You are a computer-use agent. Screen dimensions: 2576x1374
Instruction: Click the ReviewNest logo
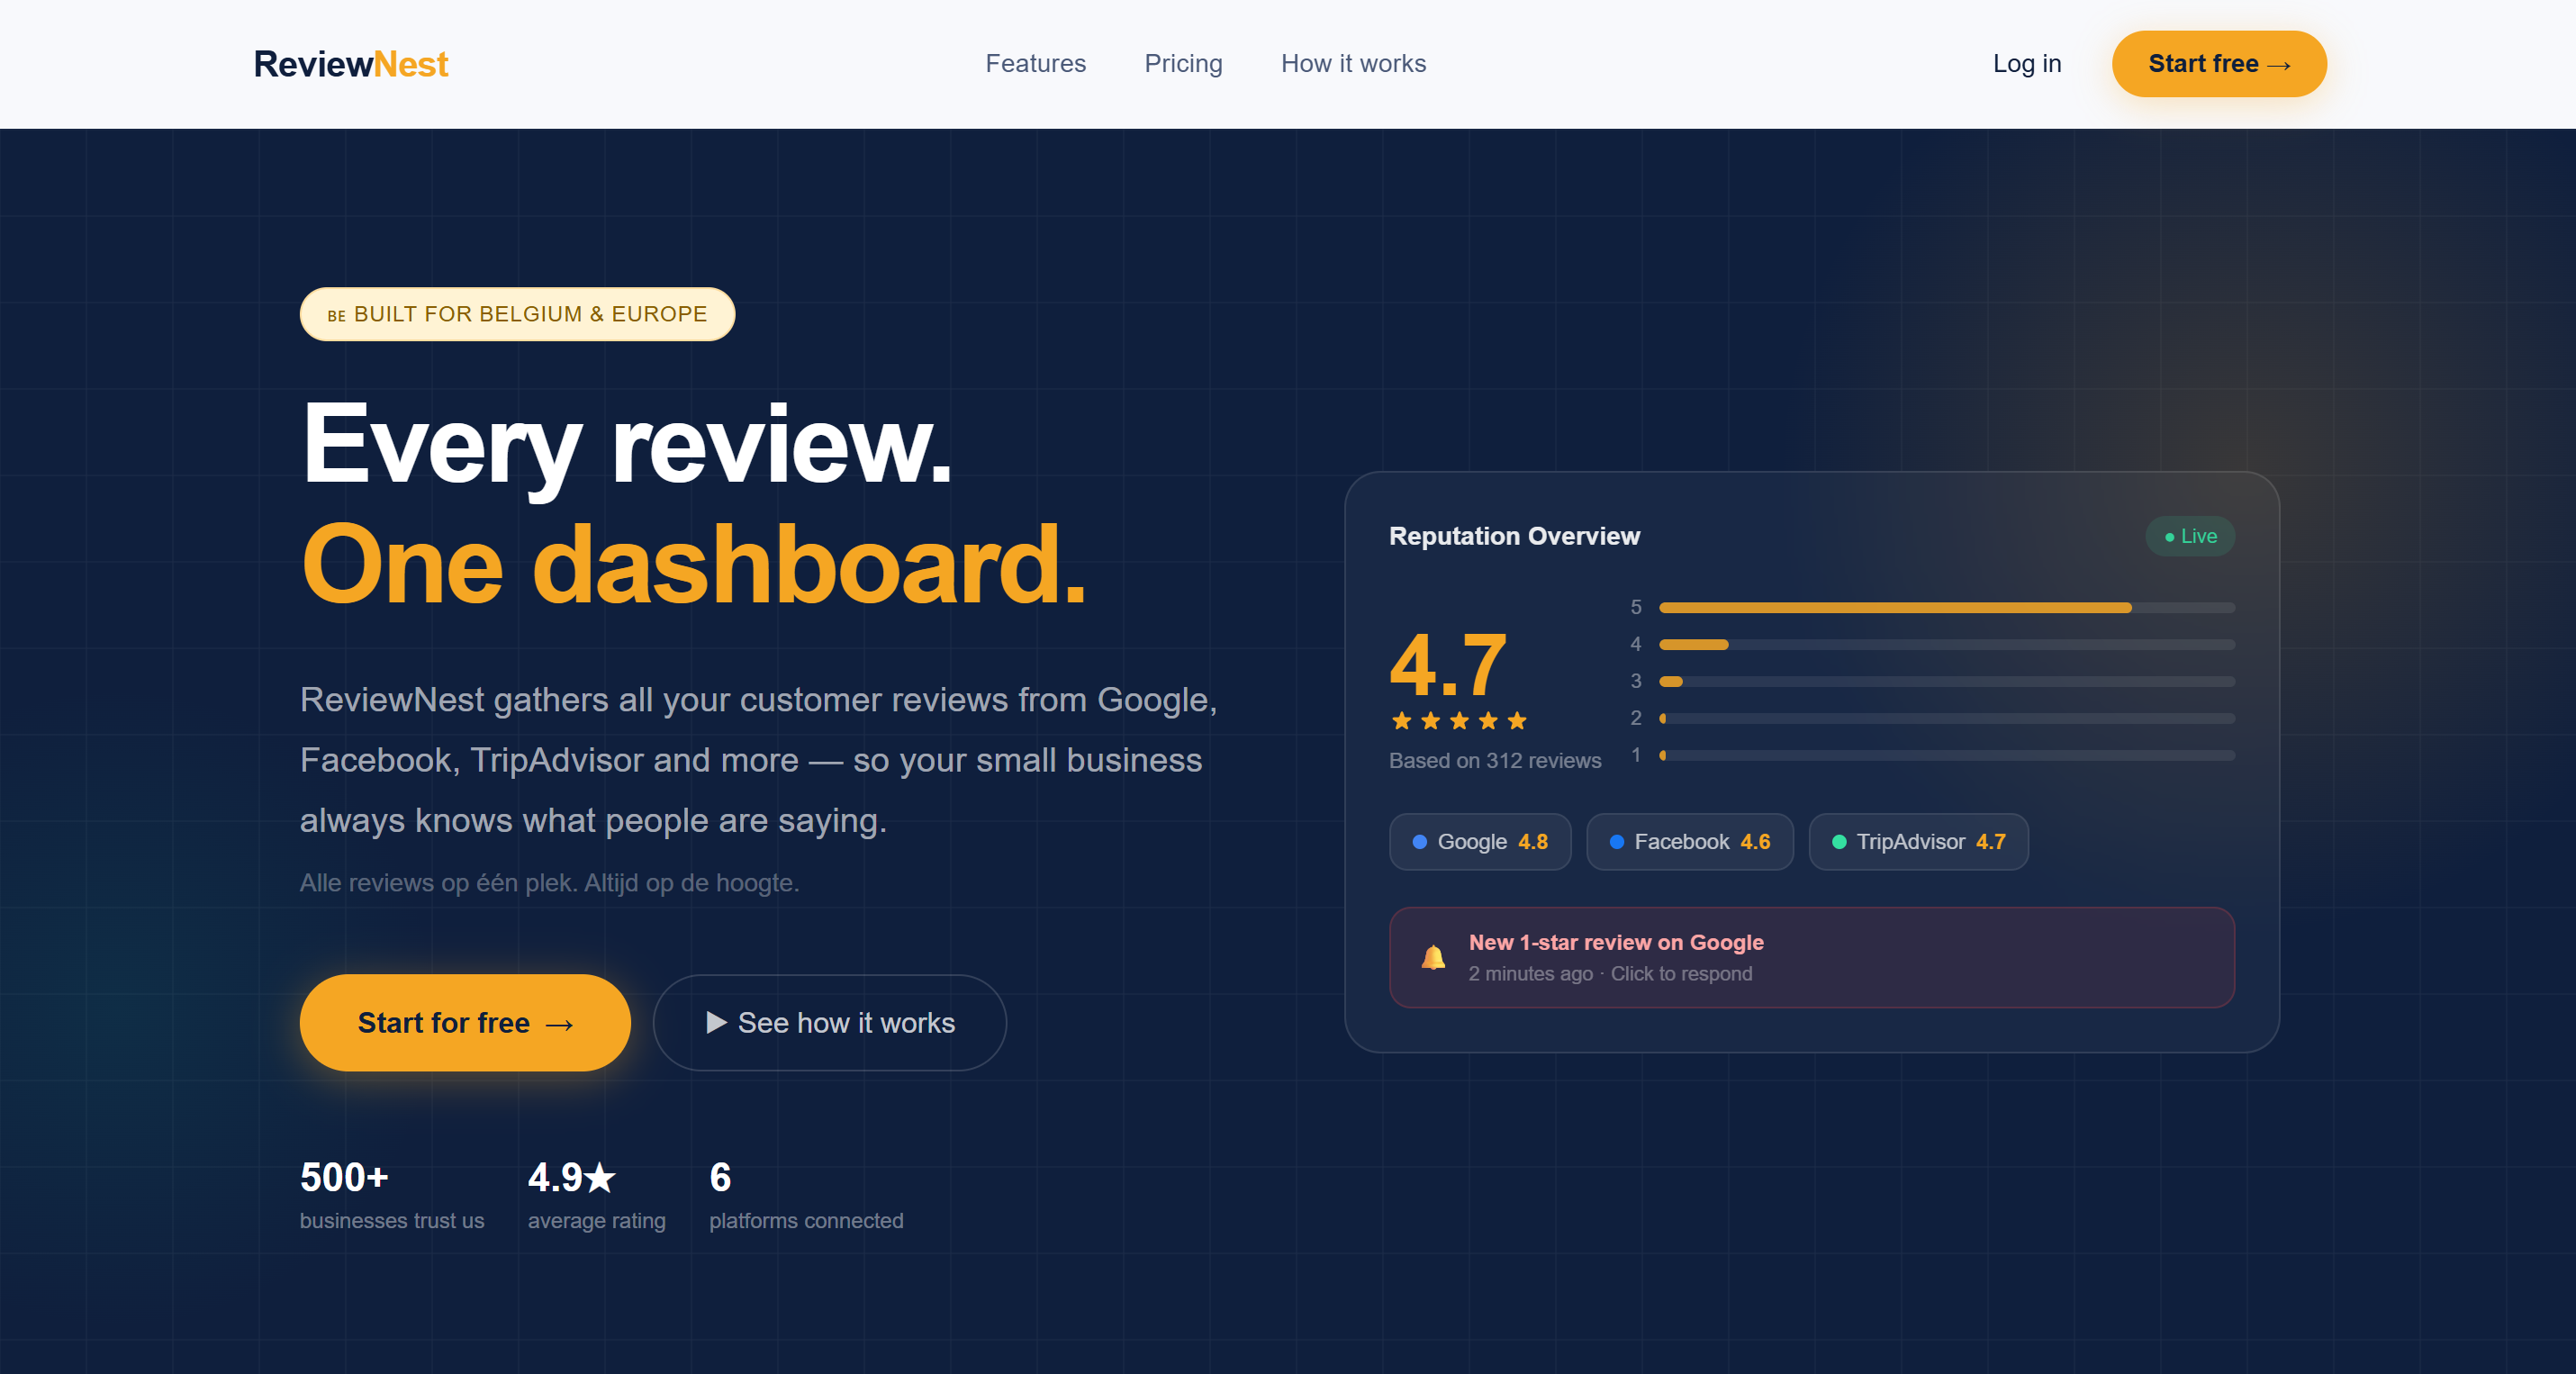(351, 64)
